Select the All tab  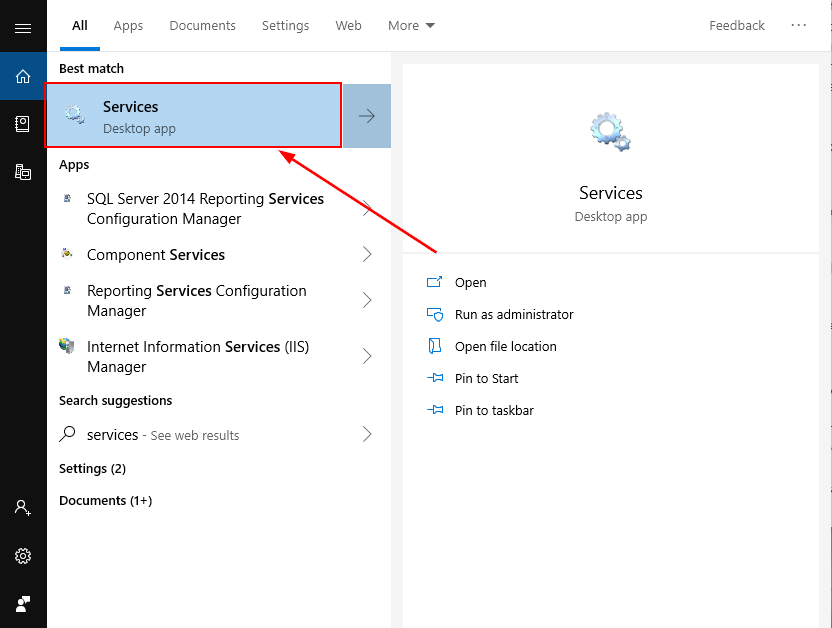(x=80, y=25)
